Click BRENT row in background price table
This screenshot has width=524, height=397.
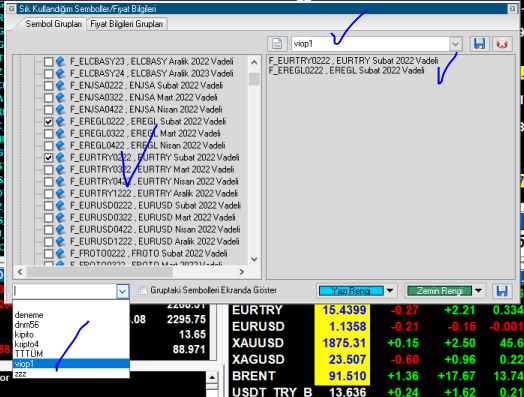coord(377,376)
